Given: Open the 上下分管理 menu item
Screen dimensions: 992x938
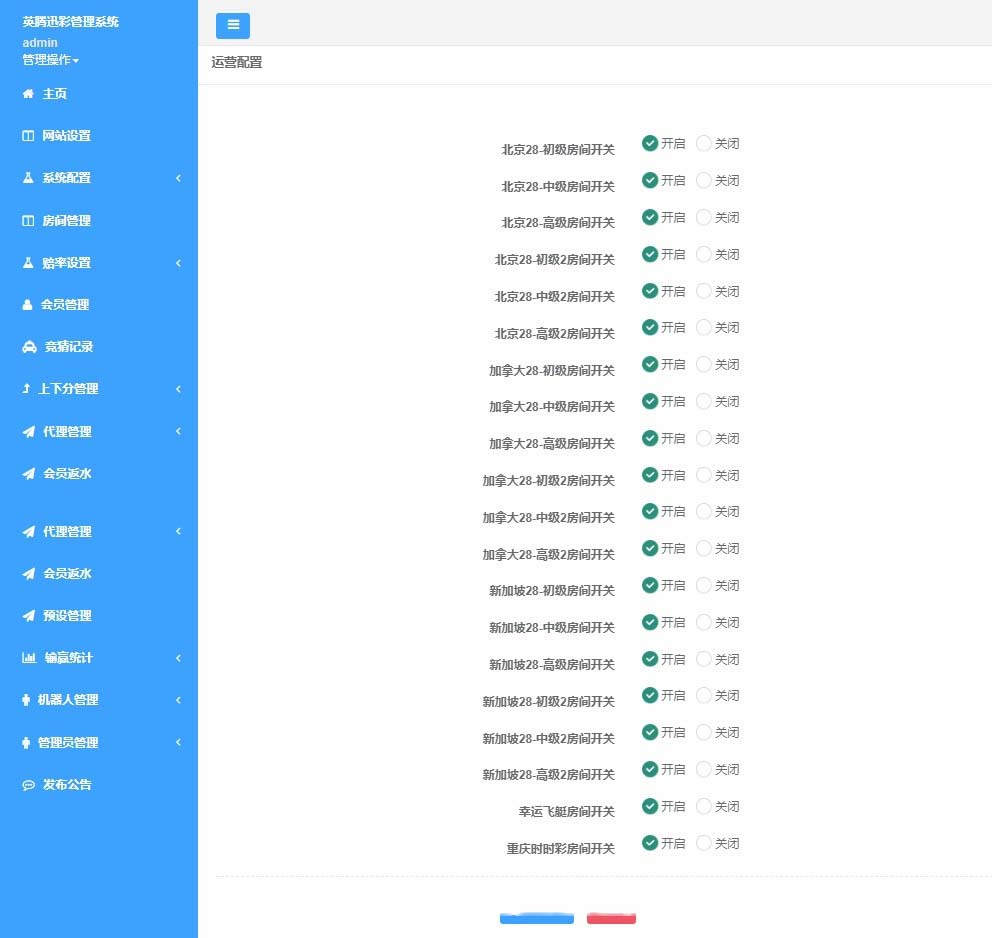Looking at the screenshot, I should click(68, 389).
